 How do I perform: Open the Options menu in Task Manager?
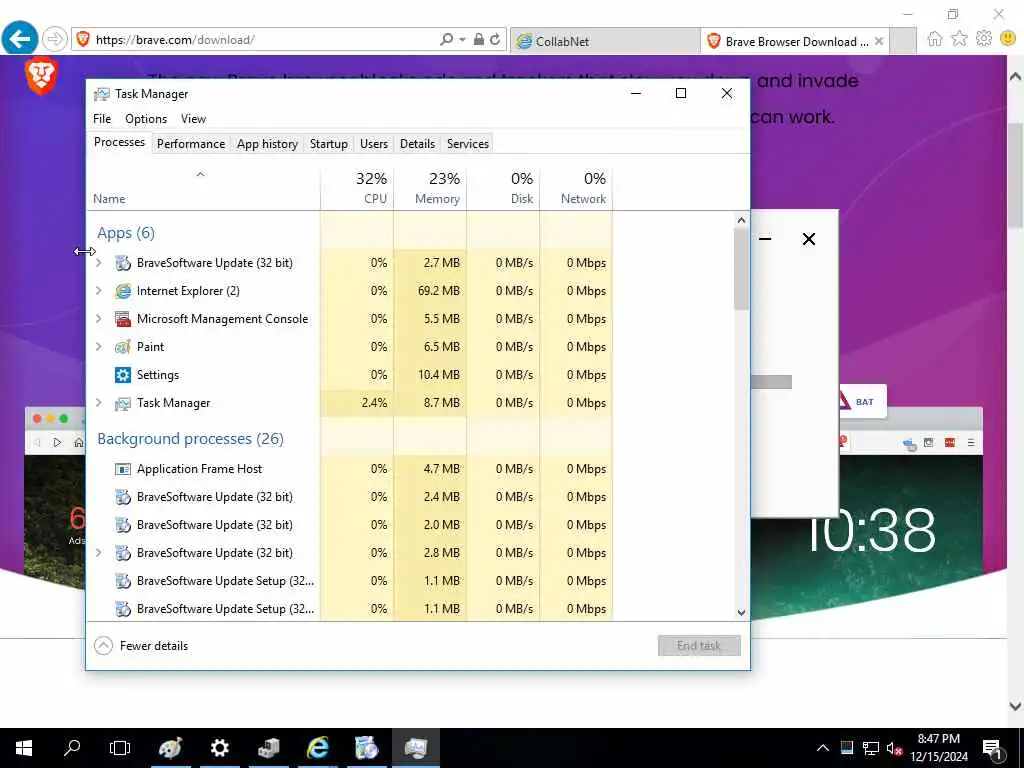pyautogui.click(x=146, y=119)
